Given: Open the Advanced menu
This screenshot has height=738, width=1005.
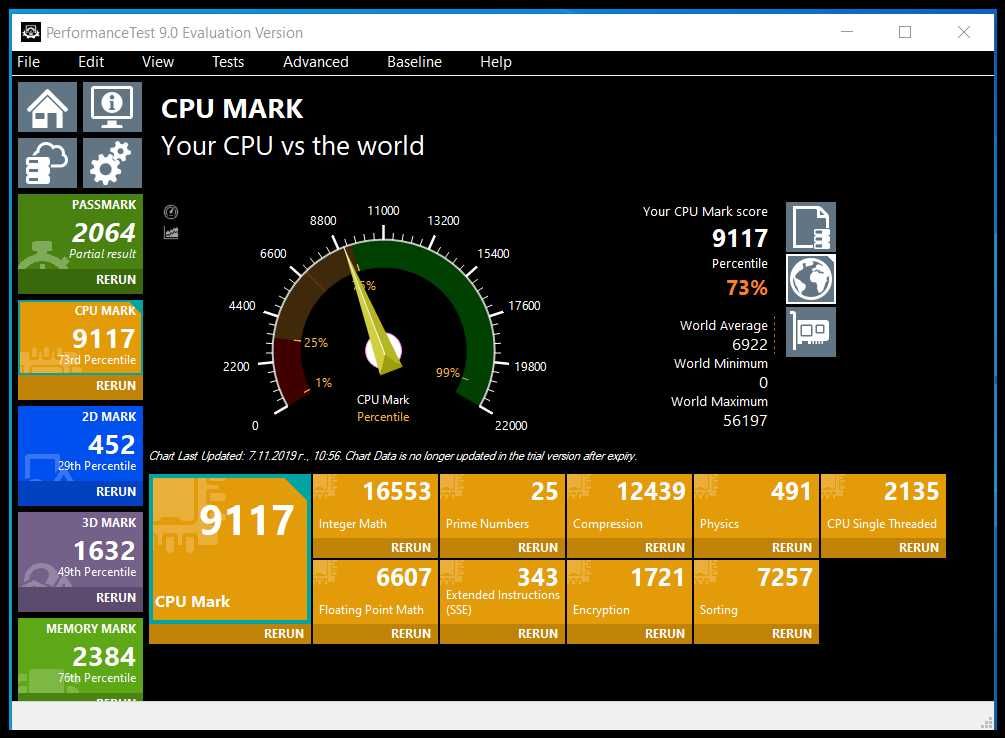Looking at the screenshot, I should pyautogui.click(x=316, y=62).
